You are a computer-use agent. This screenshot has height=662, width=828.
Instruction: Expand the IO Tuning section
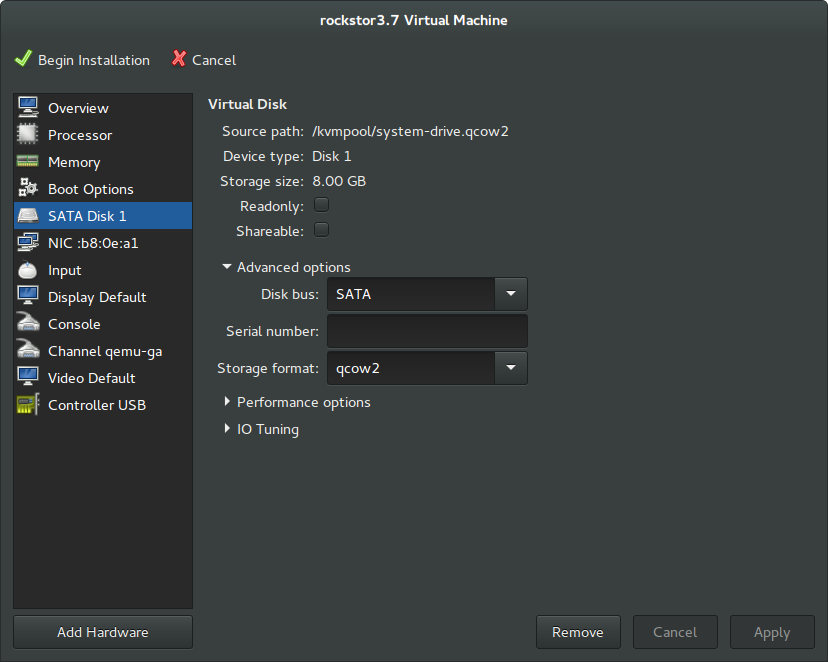click(227, 429)
